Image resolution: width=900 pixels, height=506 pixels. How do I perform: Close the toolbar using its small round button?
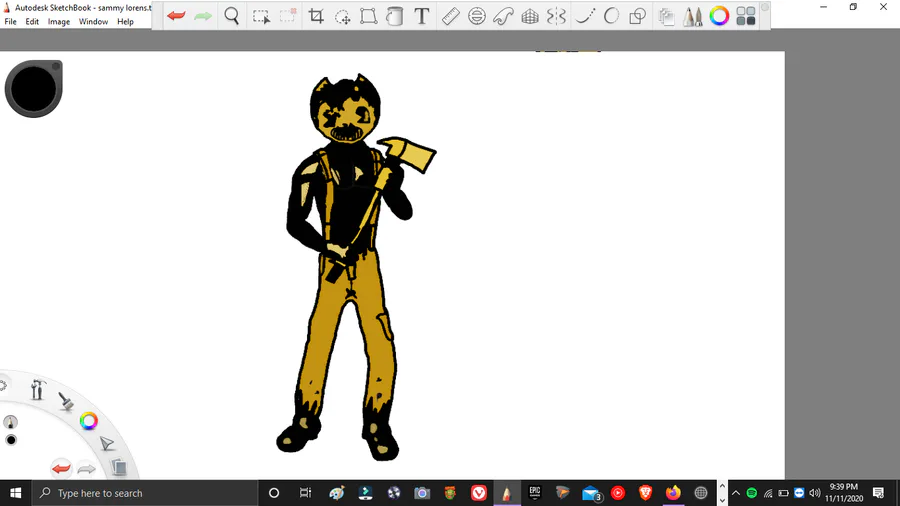tap(765, 7)
